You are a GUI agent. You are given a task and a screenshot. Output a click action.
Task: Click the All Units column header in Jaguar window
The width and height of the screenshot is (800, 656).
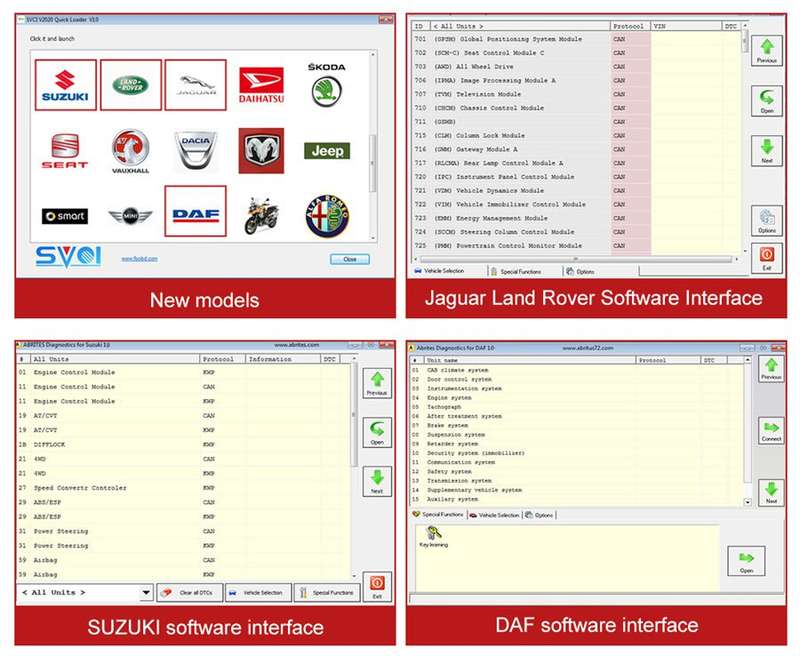pos(519,26)
